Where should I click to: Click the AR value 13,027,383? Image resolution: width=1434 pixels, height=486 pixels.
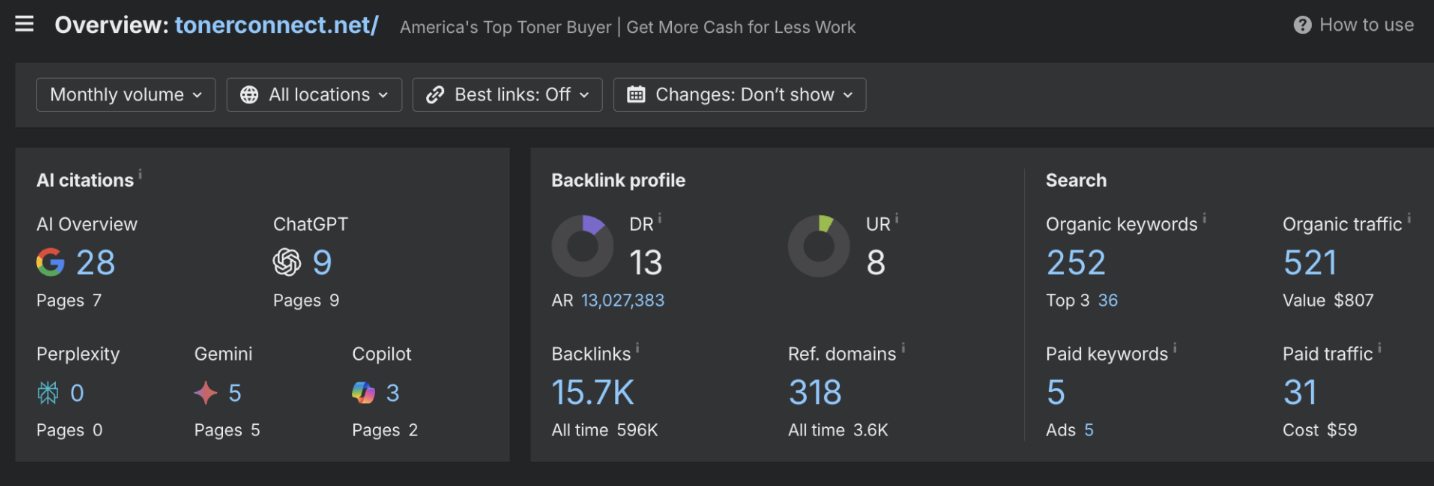(622, 300)
